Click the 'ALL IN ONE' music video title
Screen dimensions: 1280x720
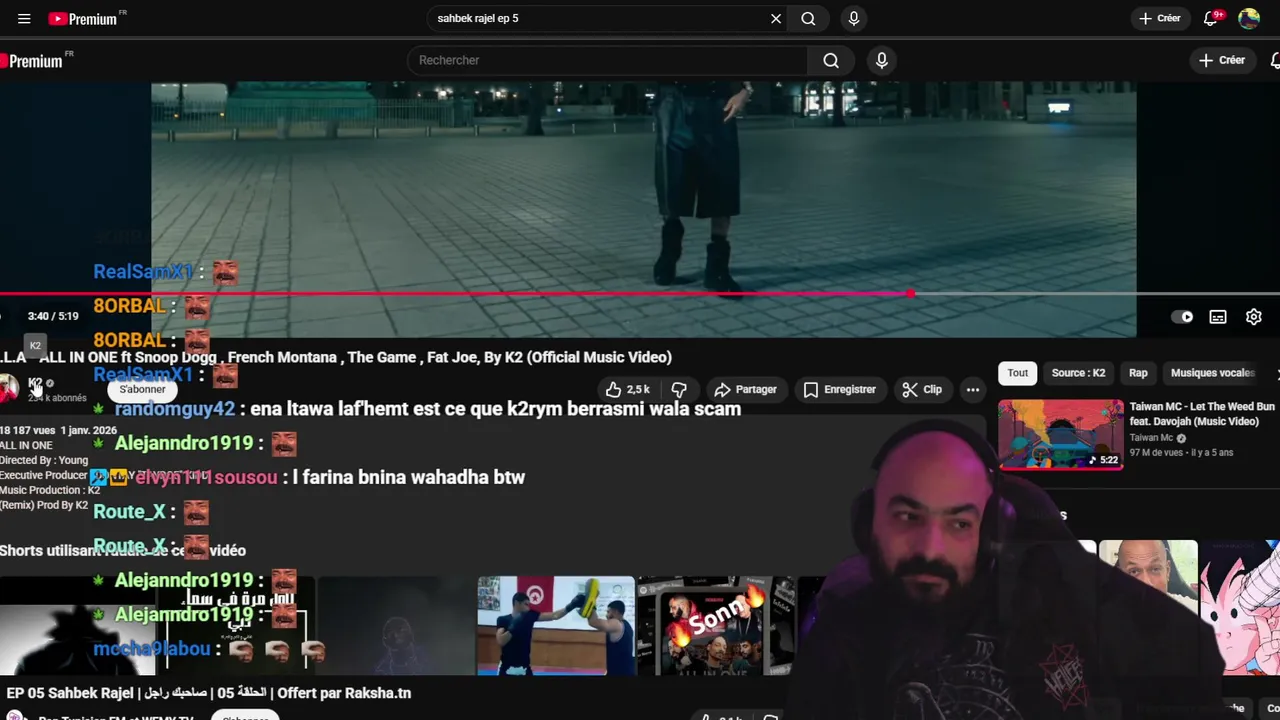click(336, 357)
